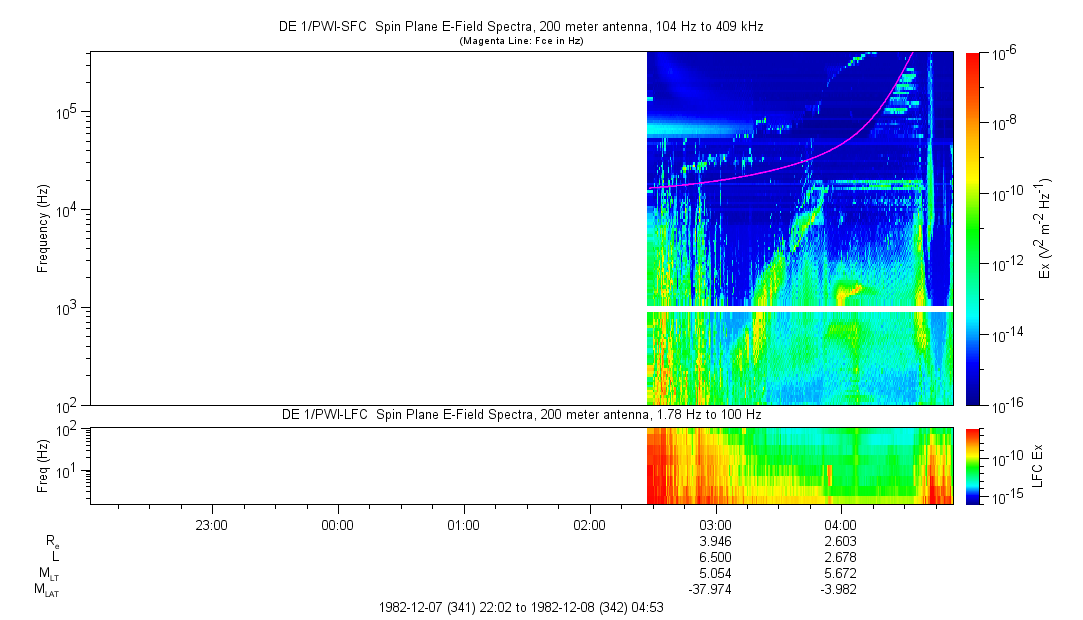Select the 00:00 time axis label
The height and width of the screenshot is (620, 1083).
(338, 525)
